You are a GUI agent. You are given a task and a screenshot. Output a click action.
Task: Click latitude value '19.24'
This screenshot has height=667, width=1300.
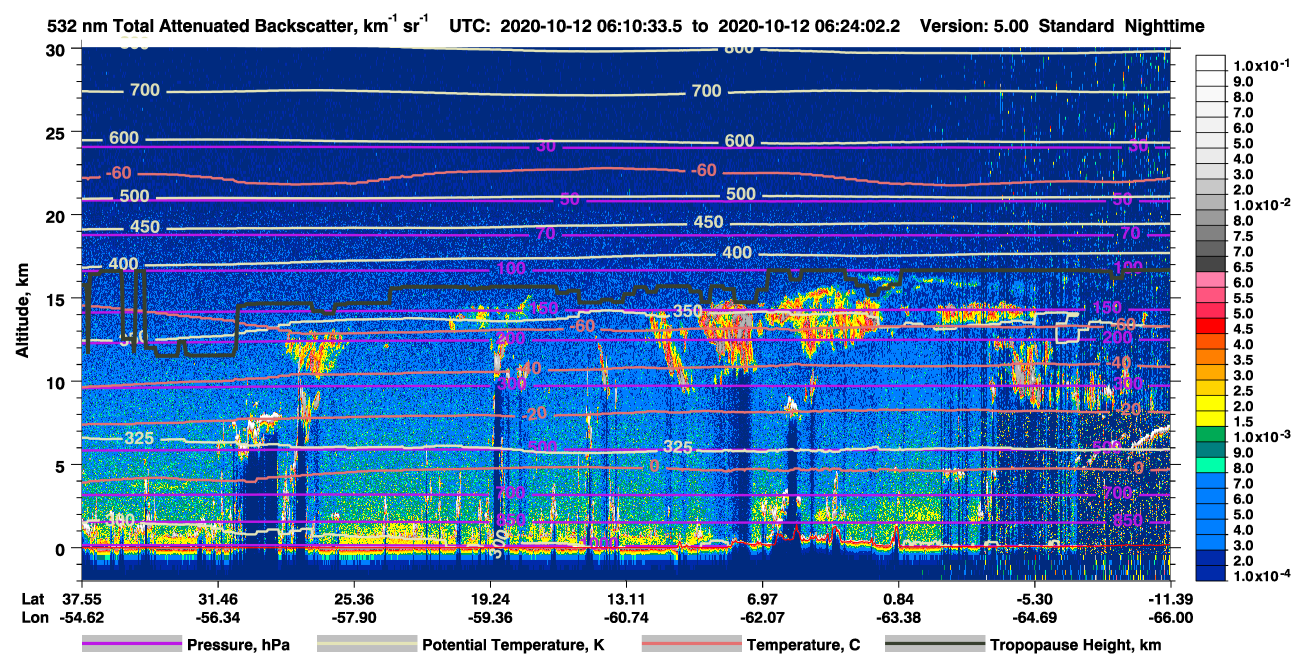point(489,598)
